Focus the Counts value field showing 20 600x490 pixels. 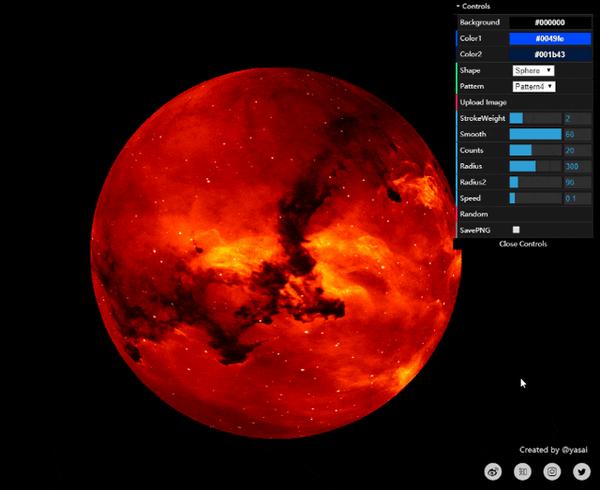tap(577, 150)
